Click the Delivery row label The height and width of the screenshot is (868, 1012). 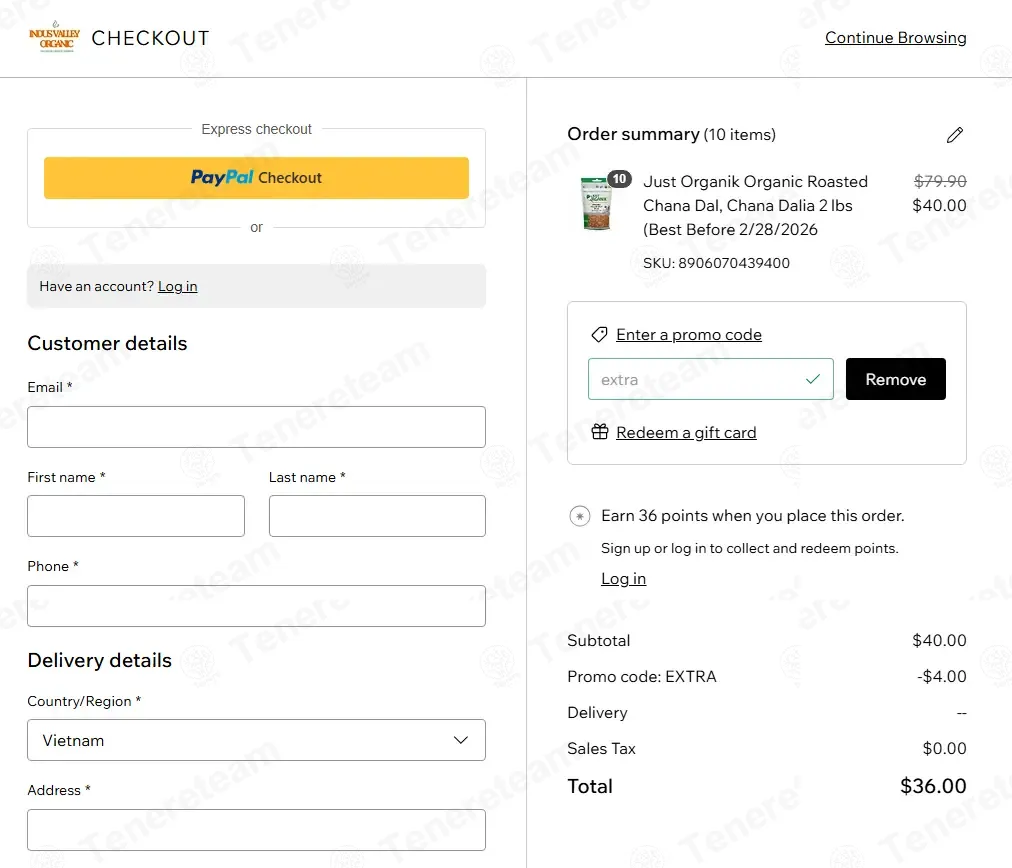(597, 712)
